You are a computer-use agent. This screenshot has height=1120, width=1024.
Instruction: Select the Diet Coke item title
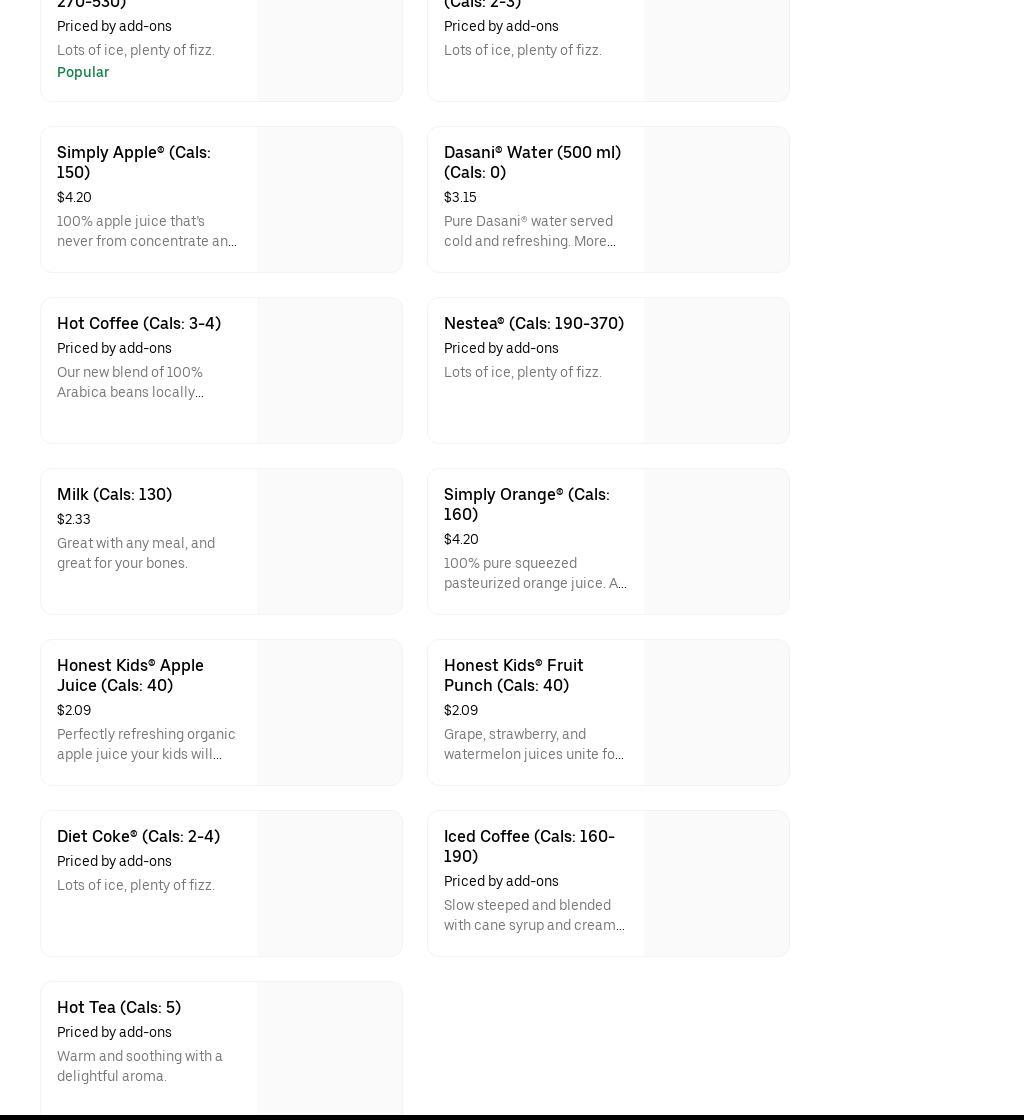pyautogui.click(x=138, y=836)
